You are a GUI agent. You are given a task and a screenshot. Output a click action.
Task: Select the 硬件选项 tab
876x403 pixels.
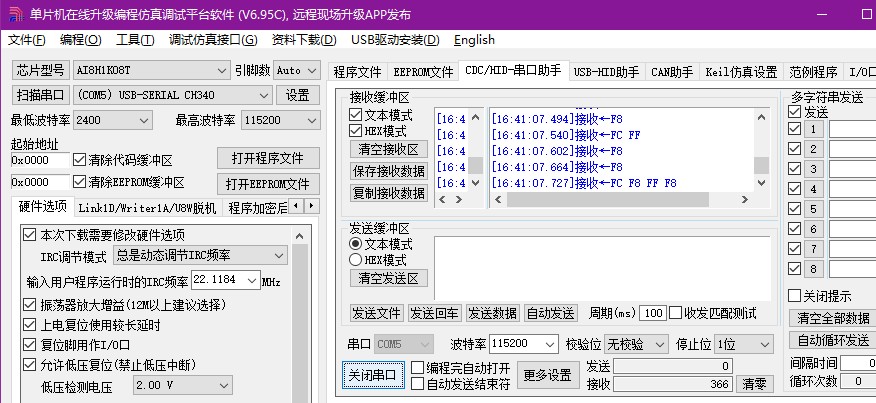coord(42,206)
